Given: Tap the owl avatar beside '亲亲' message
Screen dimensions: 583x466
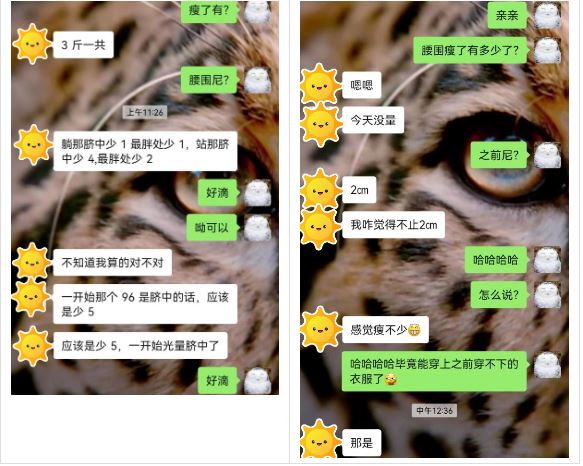Looking at the screenshot, I should point(547,15).
